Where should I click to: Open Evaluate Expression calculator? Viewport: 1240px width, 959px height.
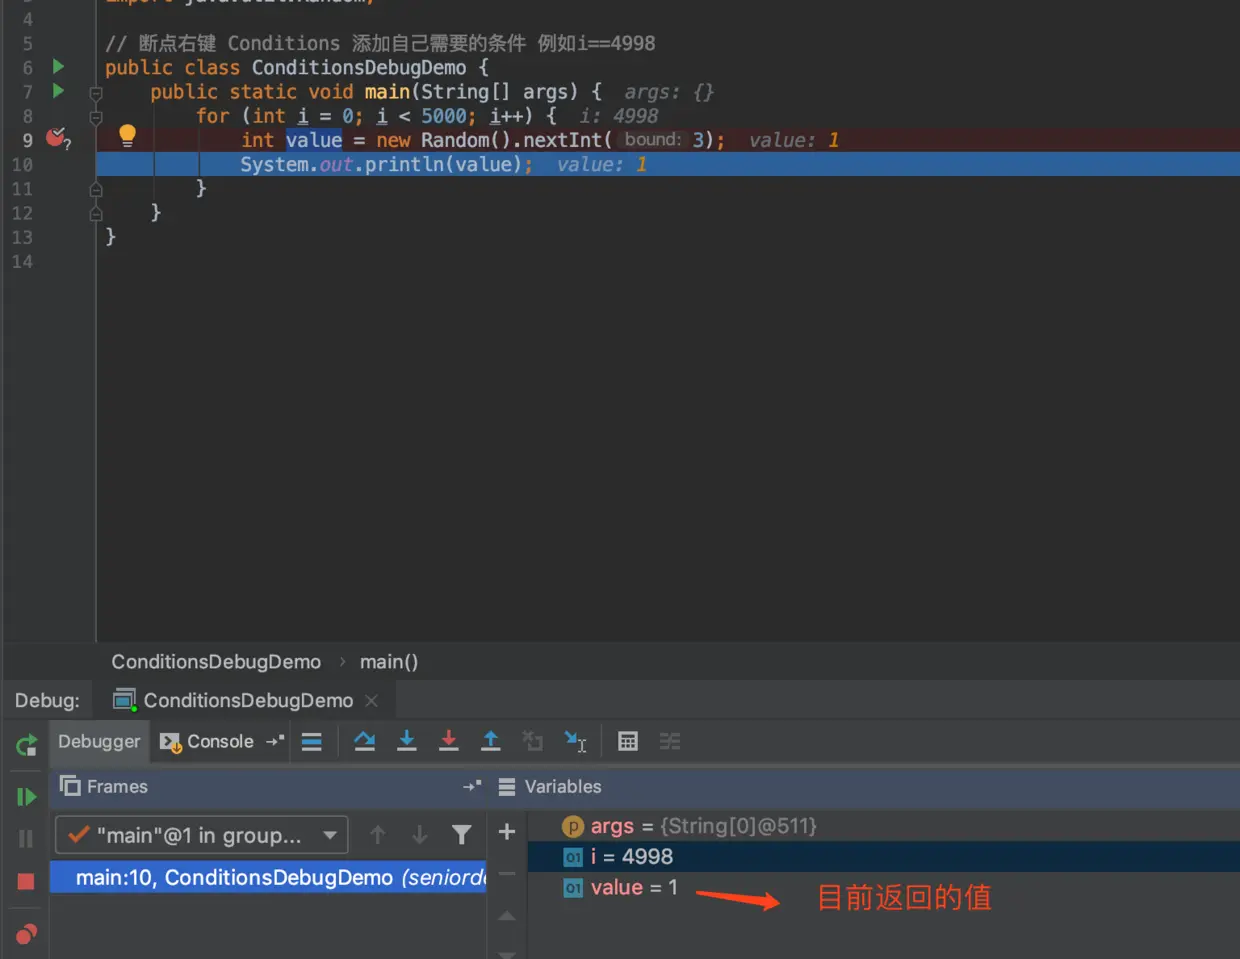(628, 741)
